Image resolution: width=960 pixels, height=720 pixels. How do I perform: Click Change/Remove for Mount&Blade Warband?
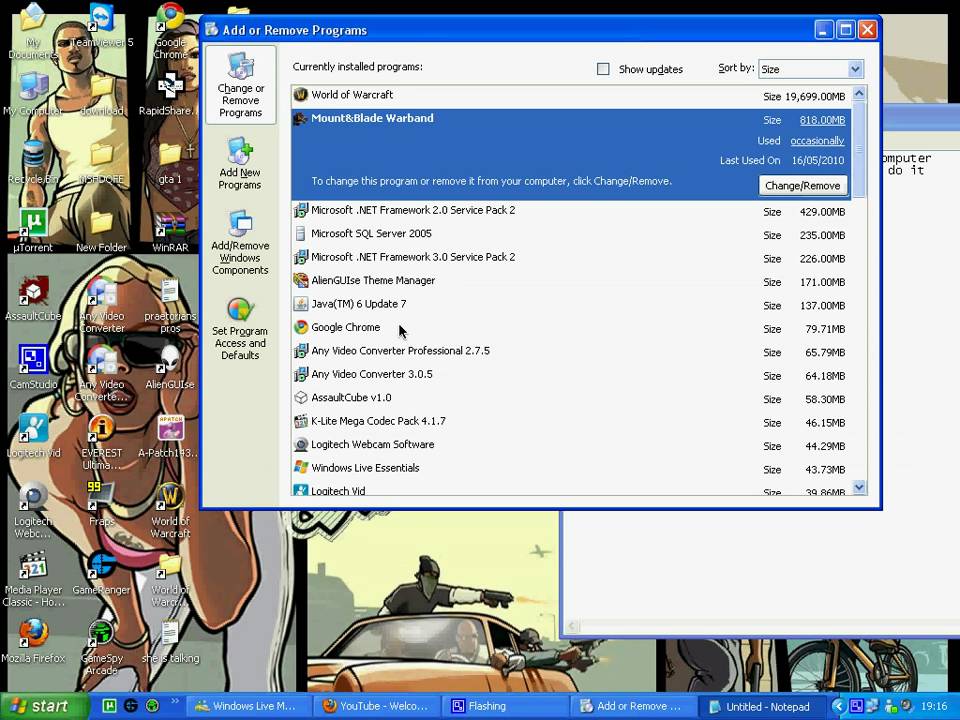coord(803,186)
